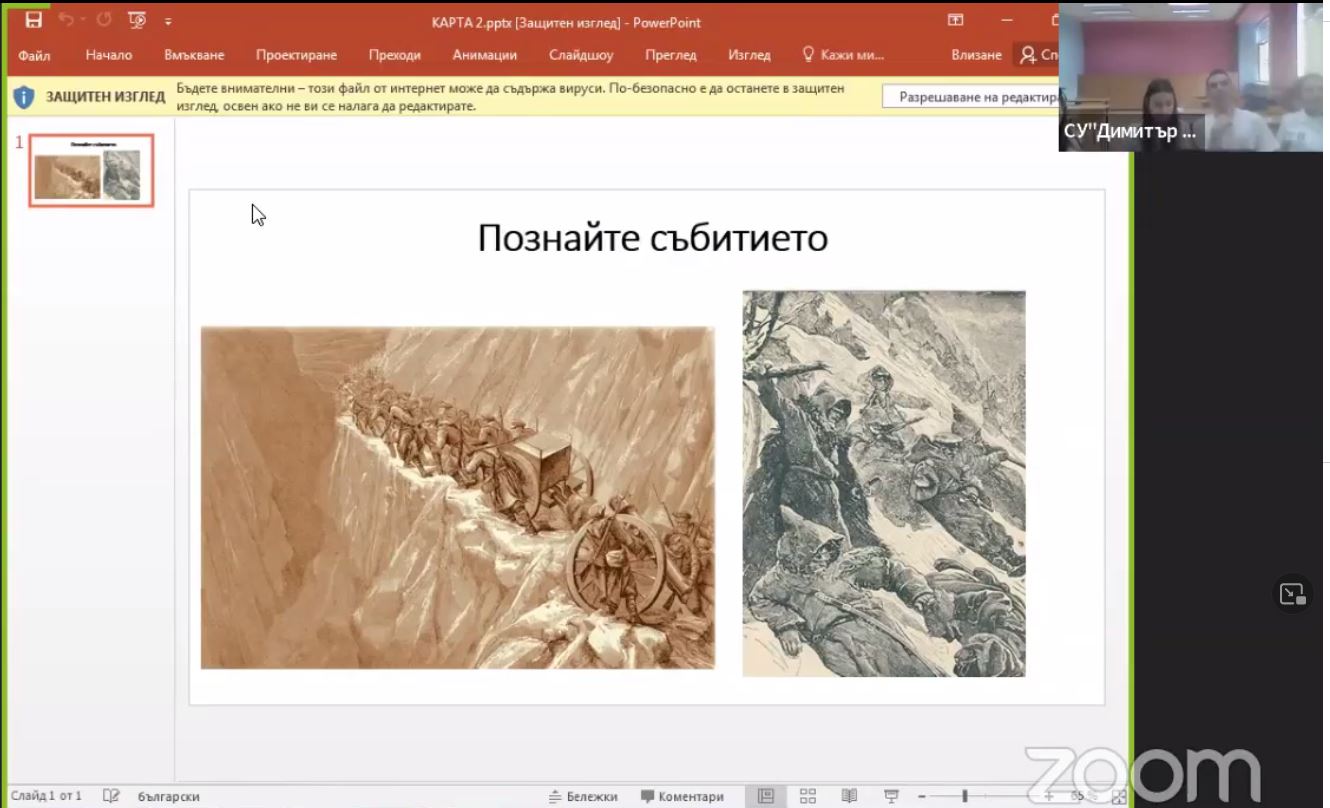Click the title bar restore window icon
Image resolution: width=1330 pixels, height=808 pixels.
tap(1055, 20)
